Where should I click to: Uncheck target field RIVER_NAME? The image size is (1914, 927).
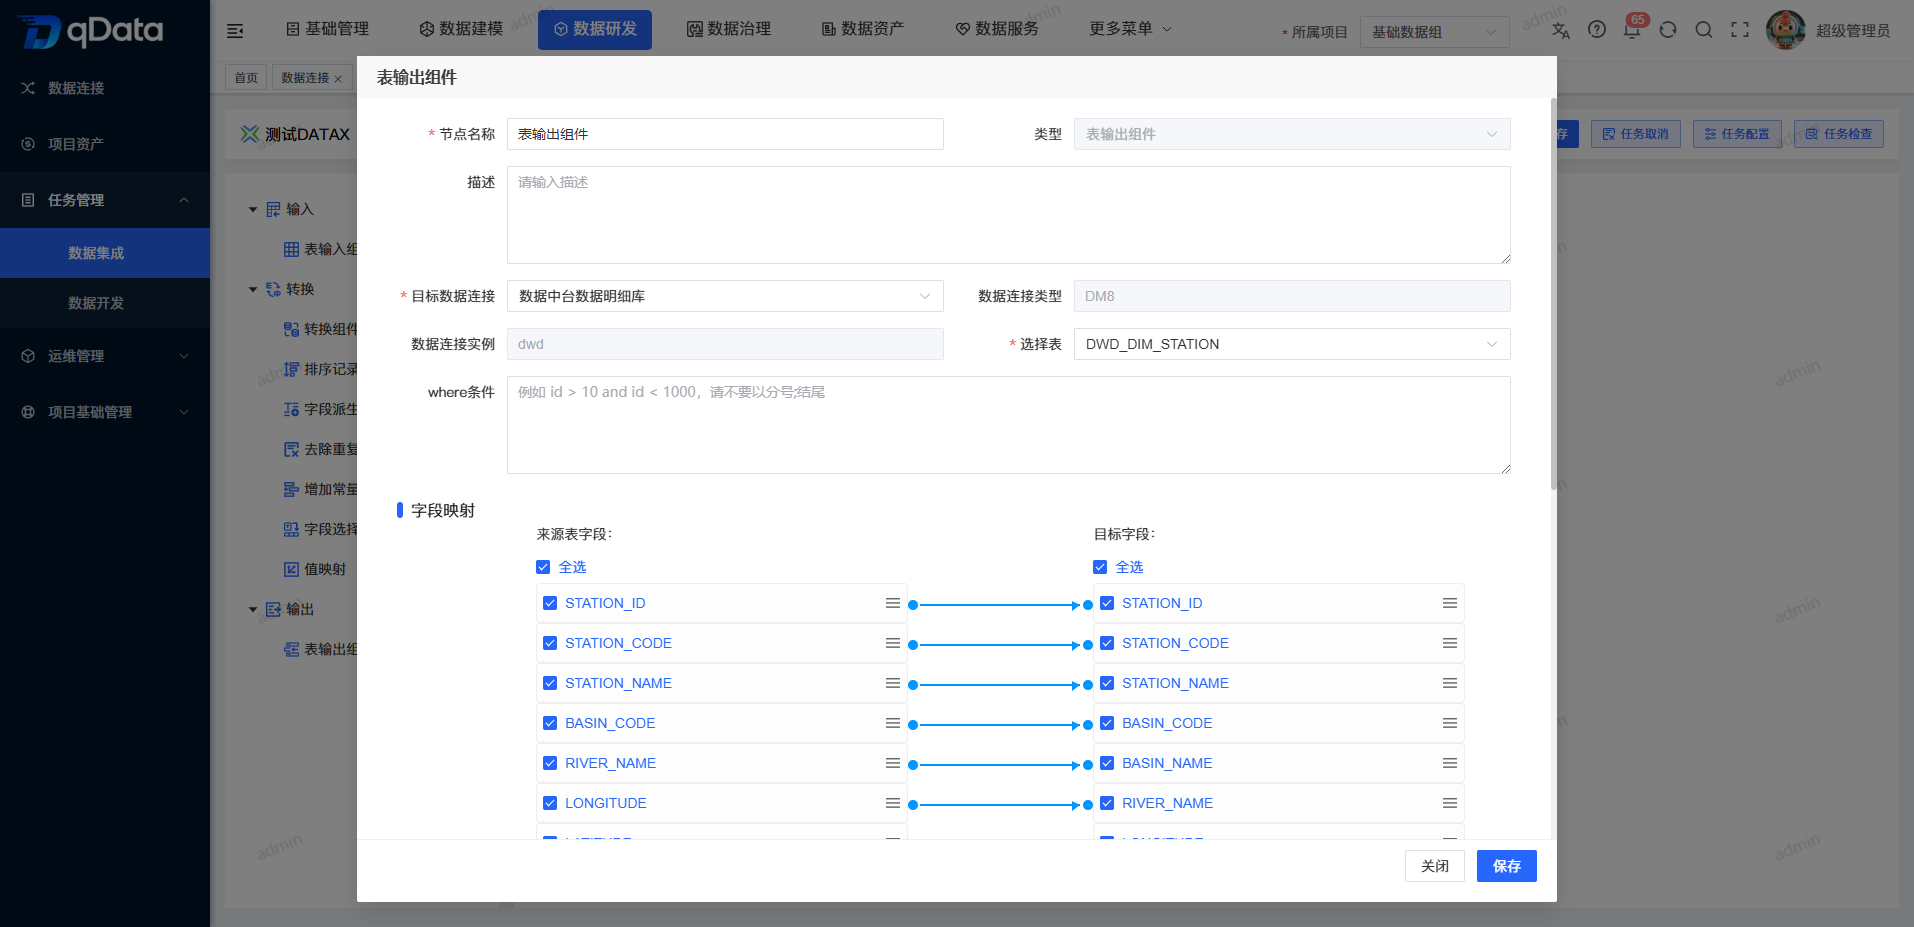point(1107,803)
